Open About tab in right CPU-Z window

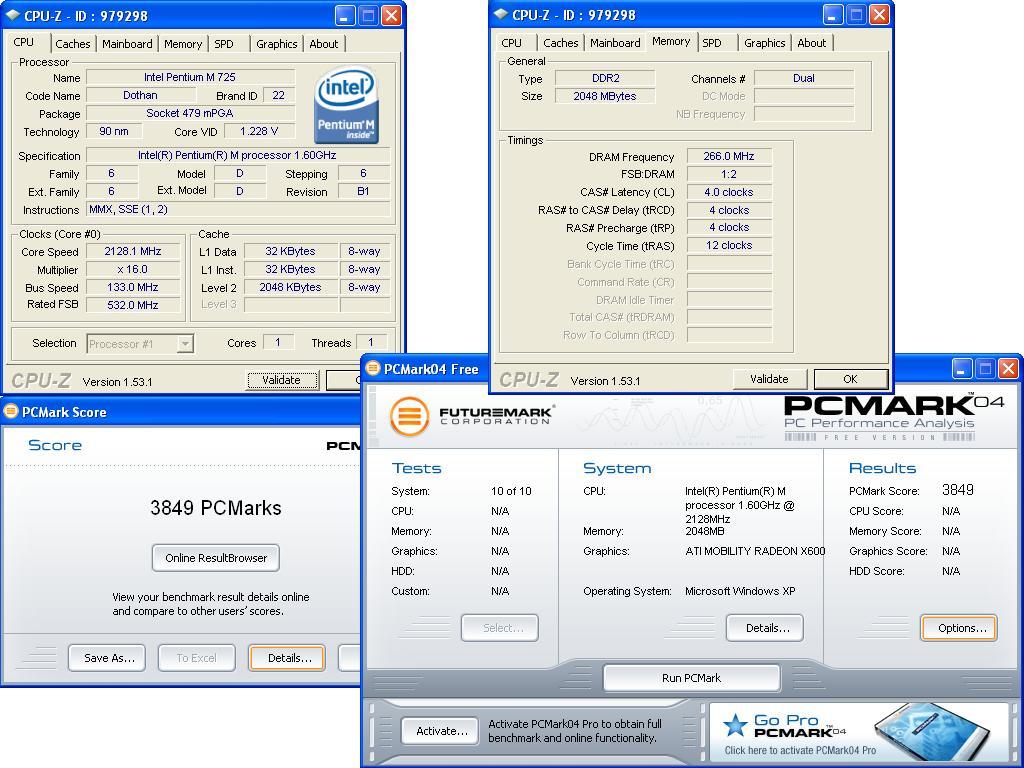(x=812, y=43)
